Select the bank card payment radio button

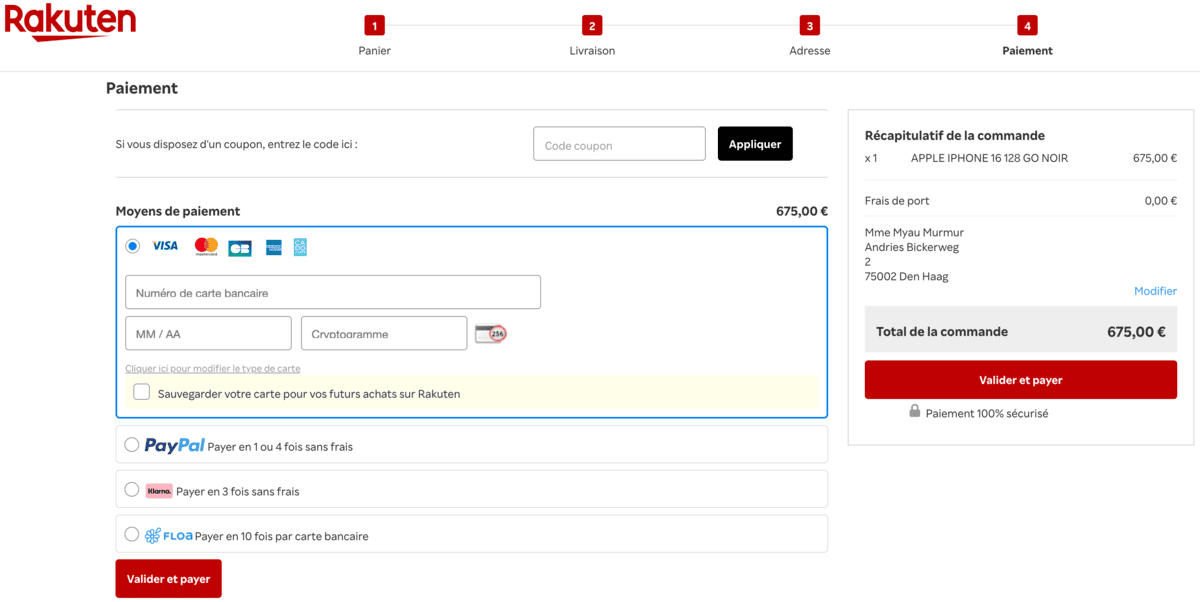point(133,246)
